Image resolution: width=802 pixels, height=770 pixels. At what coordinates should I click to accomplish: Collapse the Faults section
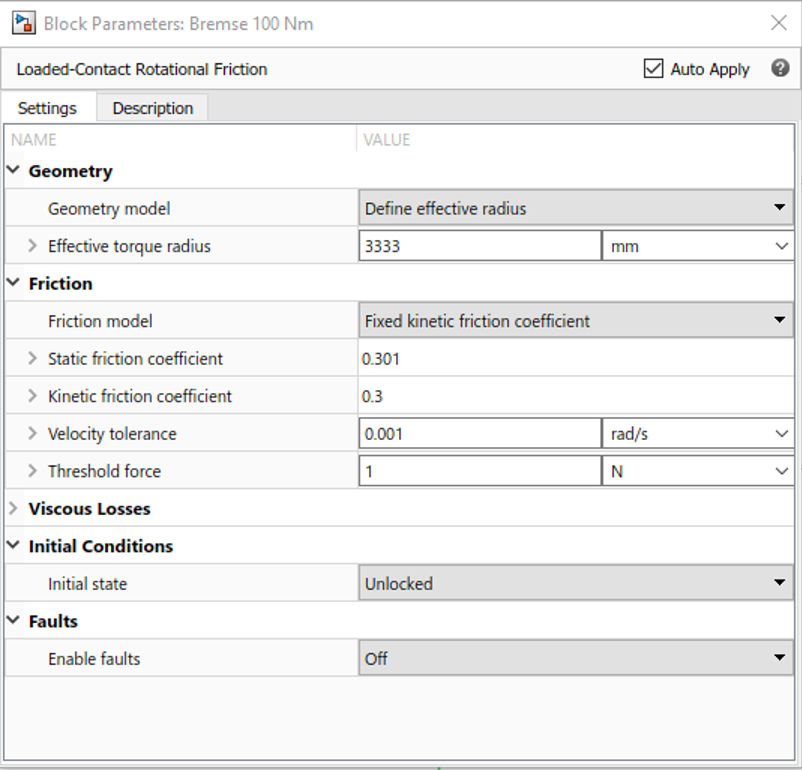tap(13, 621)
